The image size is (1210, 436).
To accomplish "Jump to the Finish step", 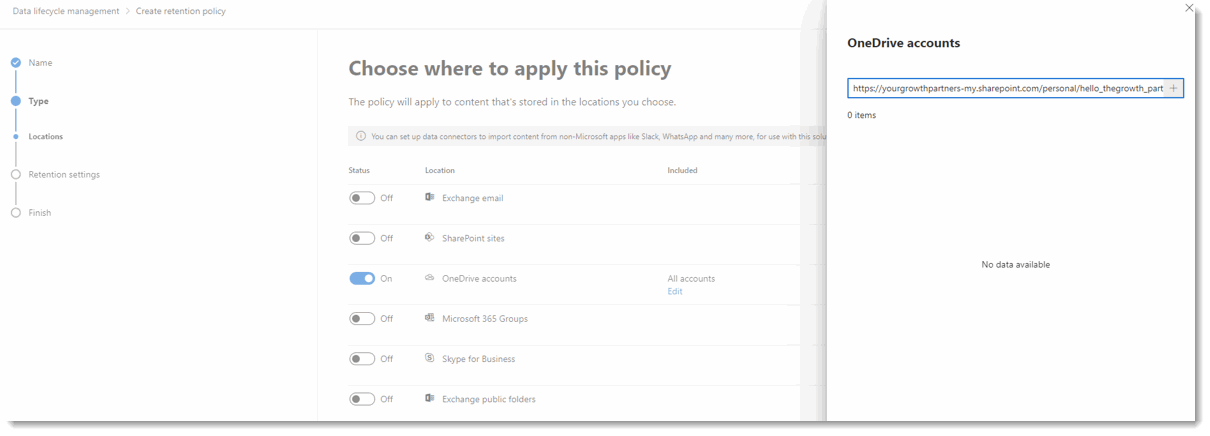I will point(40,212).
